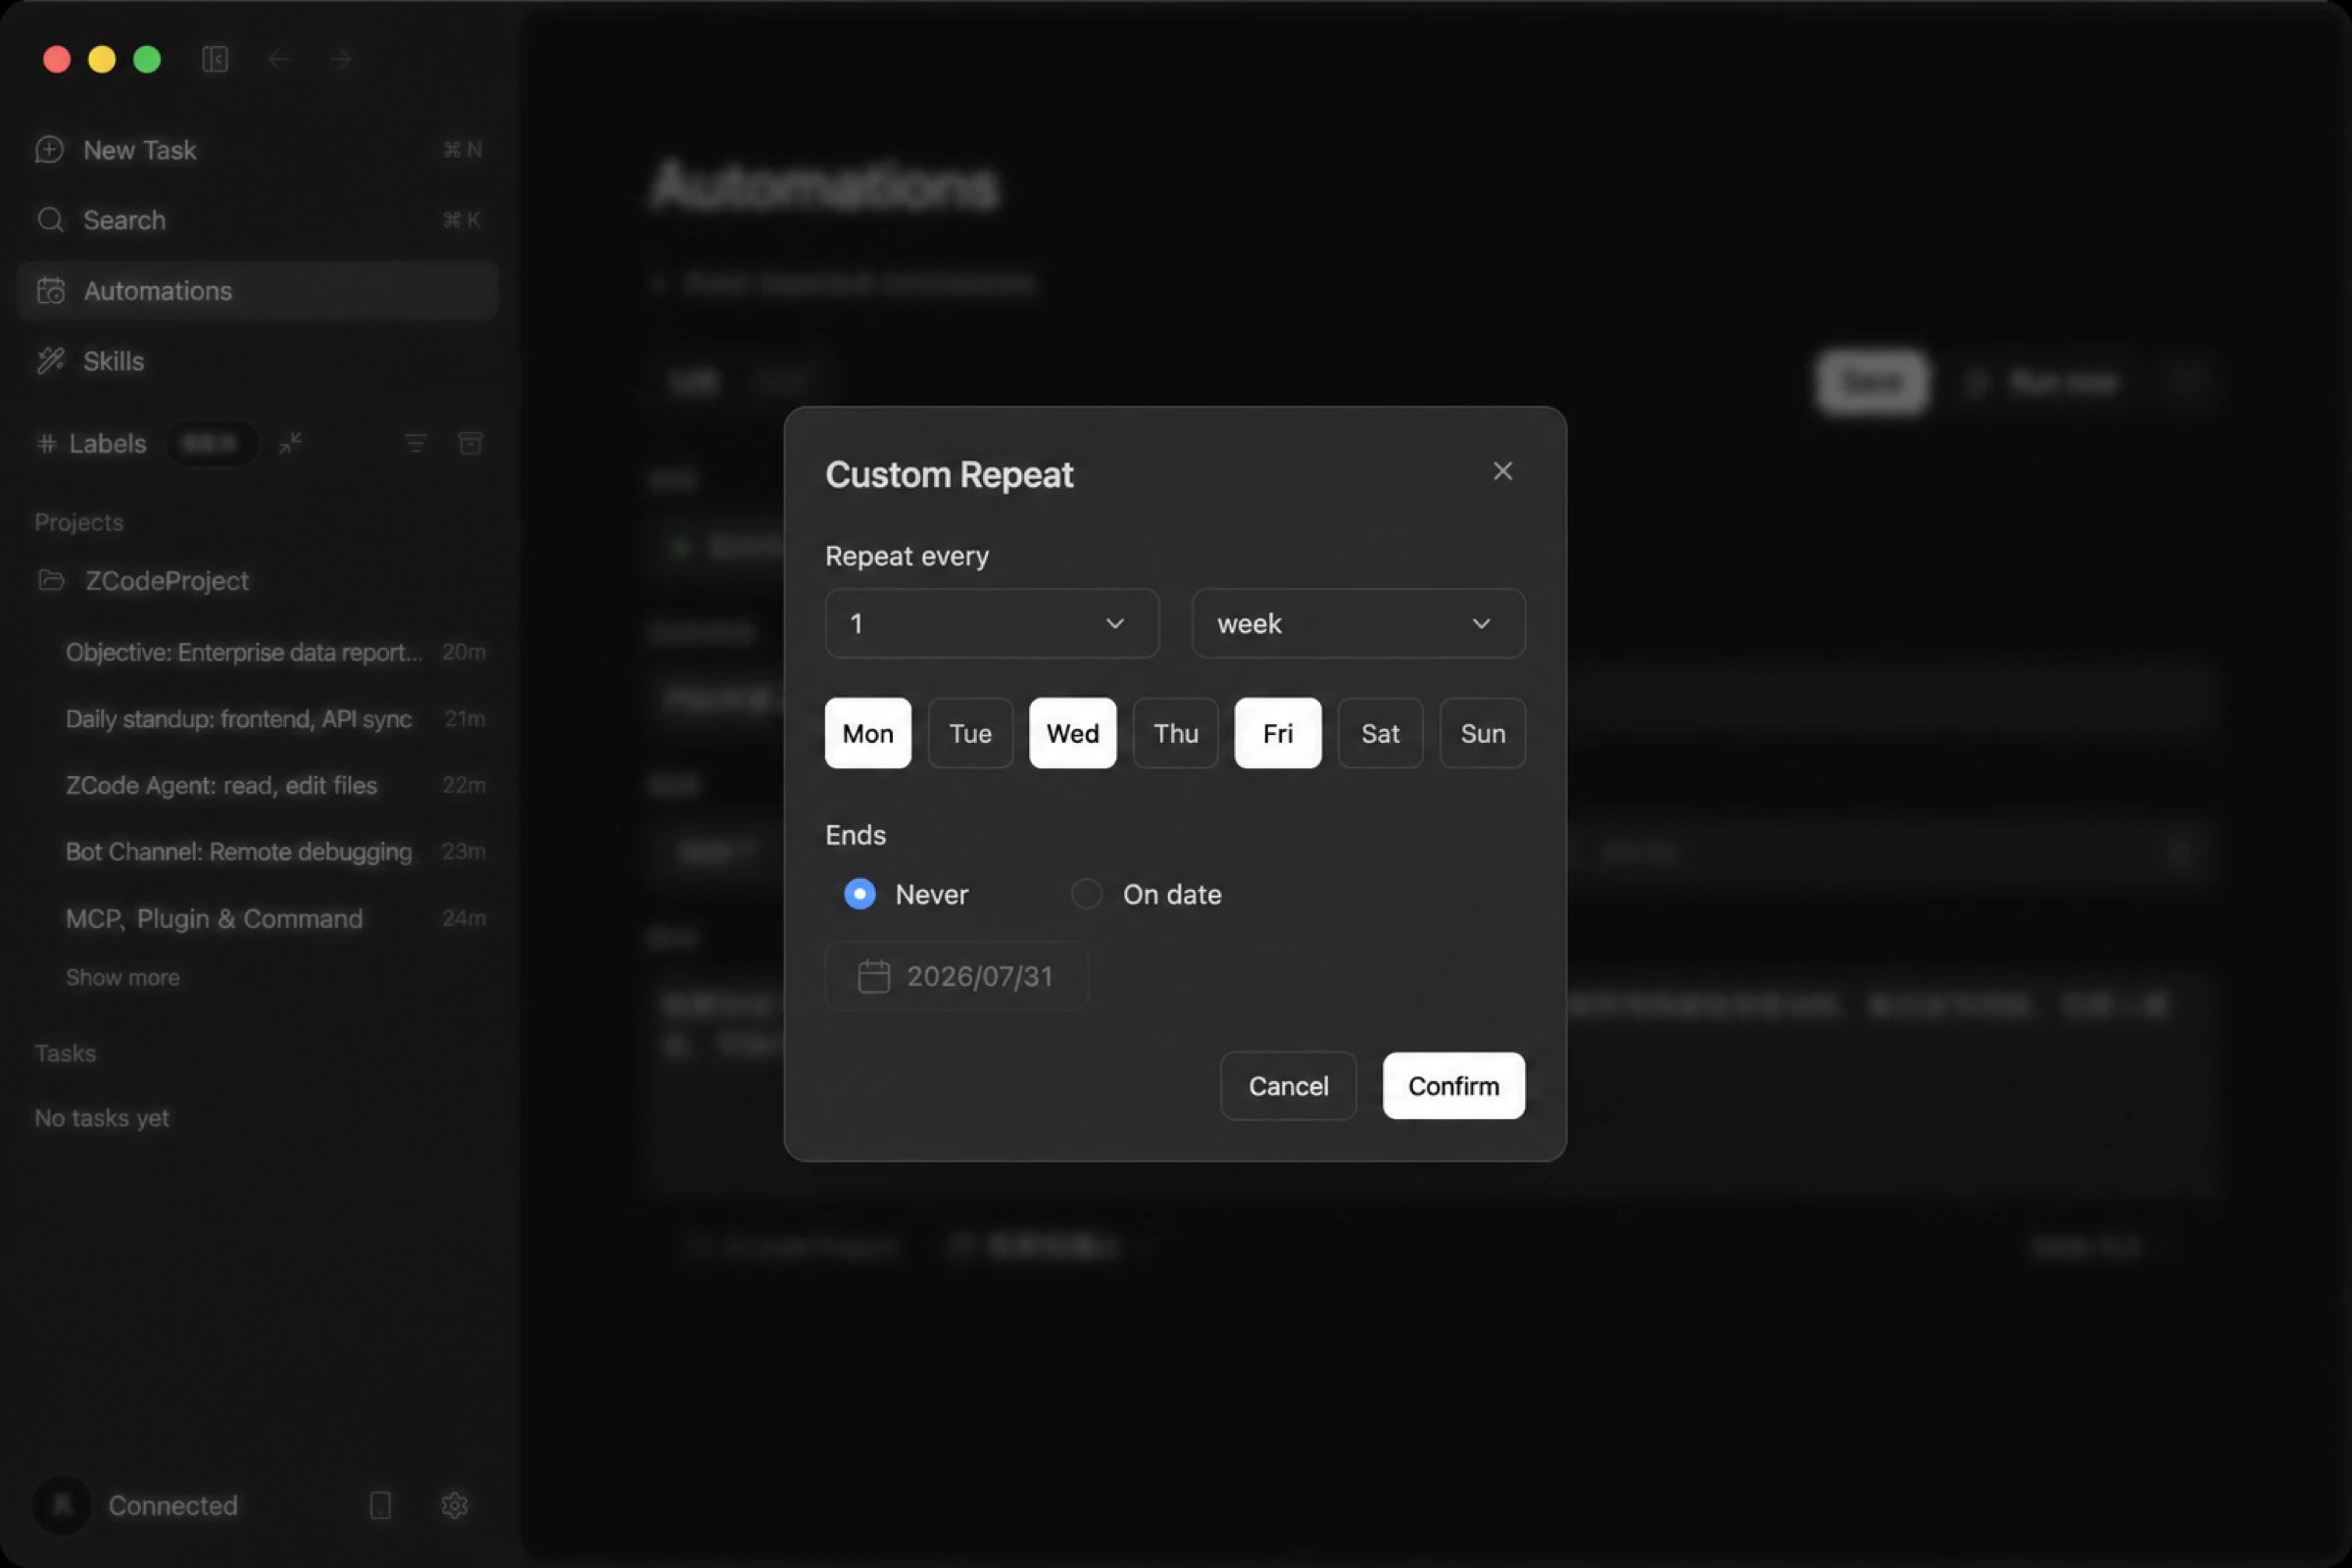Image resolution: width=2352 pixels, height=1568 pixels.
Task: Select the On date radio option
Action: (x=1087, y=894)
